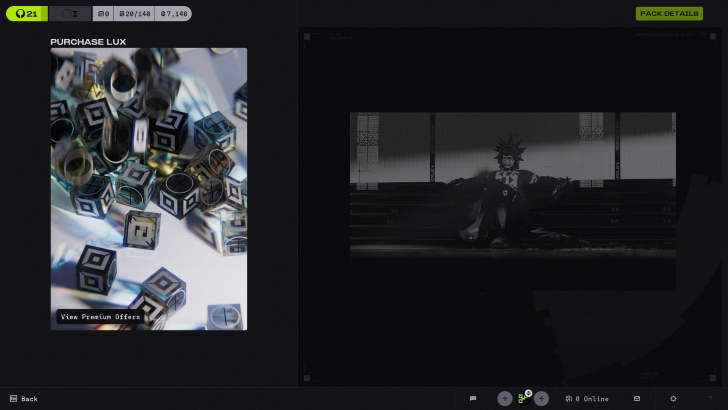Click the level 21 player badge

pos(26,14)
